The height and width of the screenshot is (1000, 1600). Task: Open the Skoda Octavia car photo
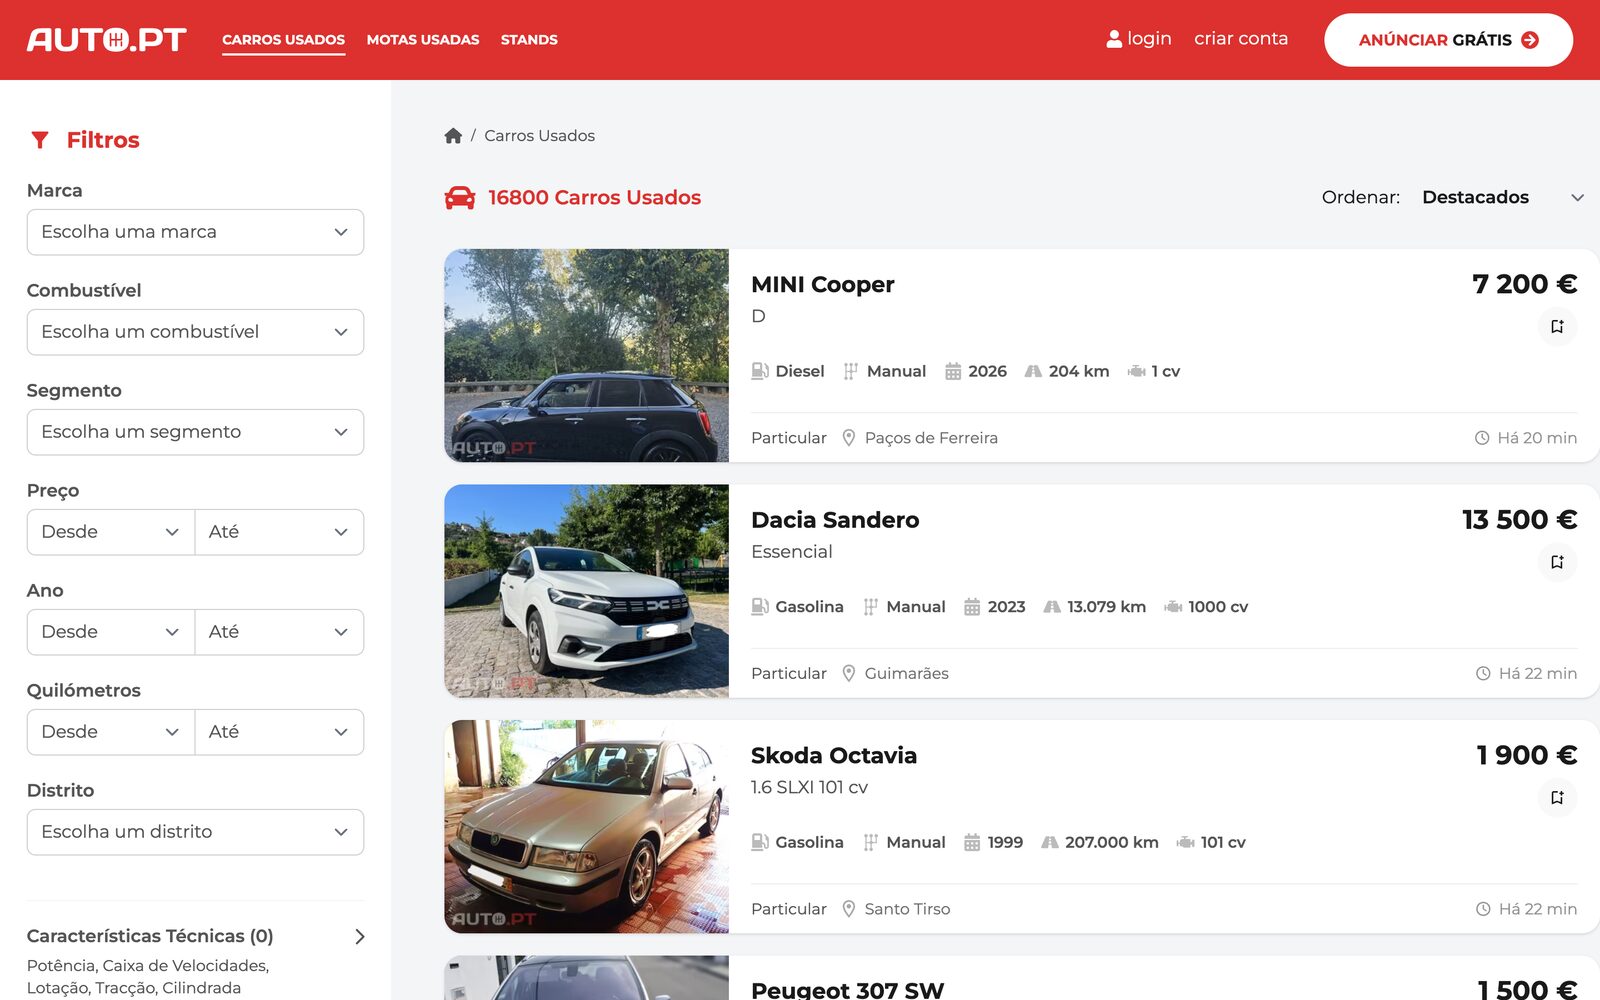pos(586,826)
